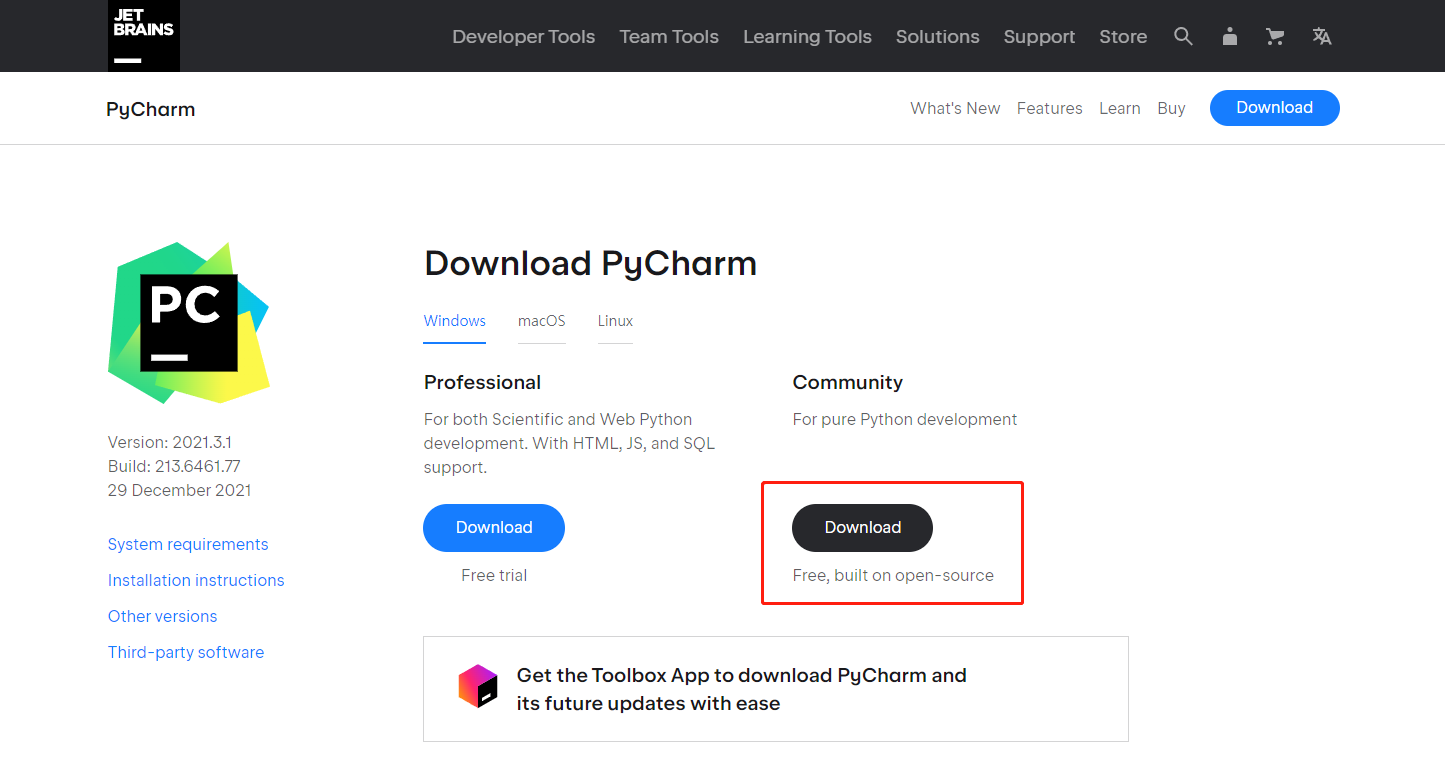Viewport: 1445px width, 769px height.
Task: Open Team Tools menu
Action: pyautogui.click(x=669, y=36)
